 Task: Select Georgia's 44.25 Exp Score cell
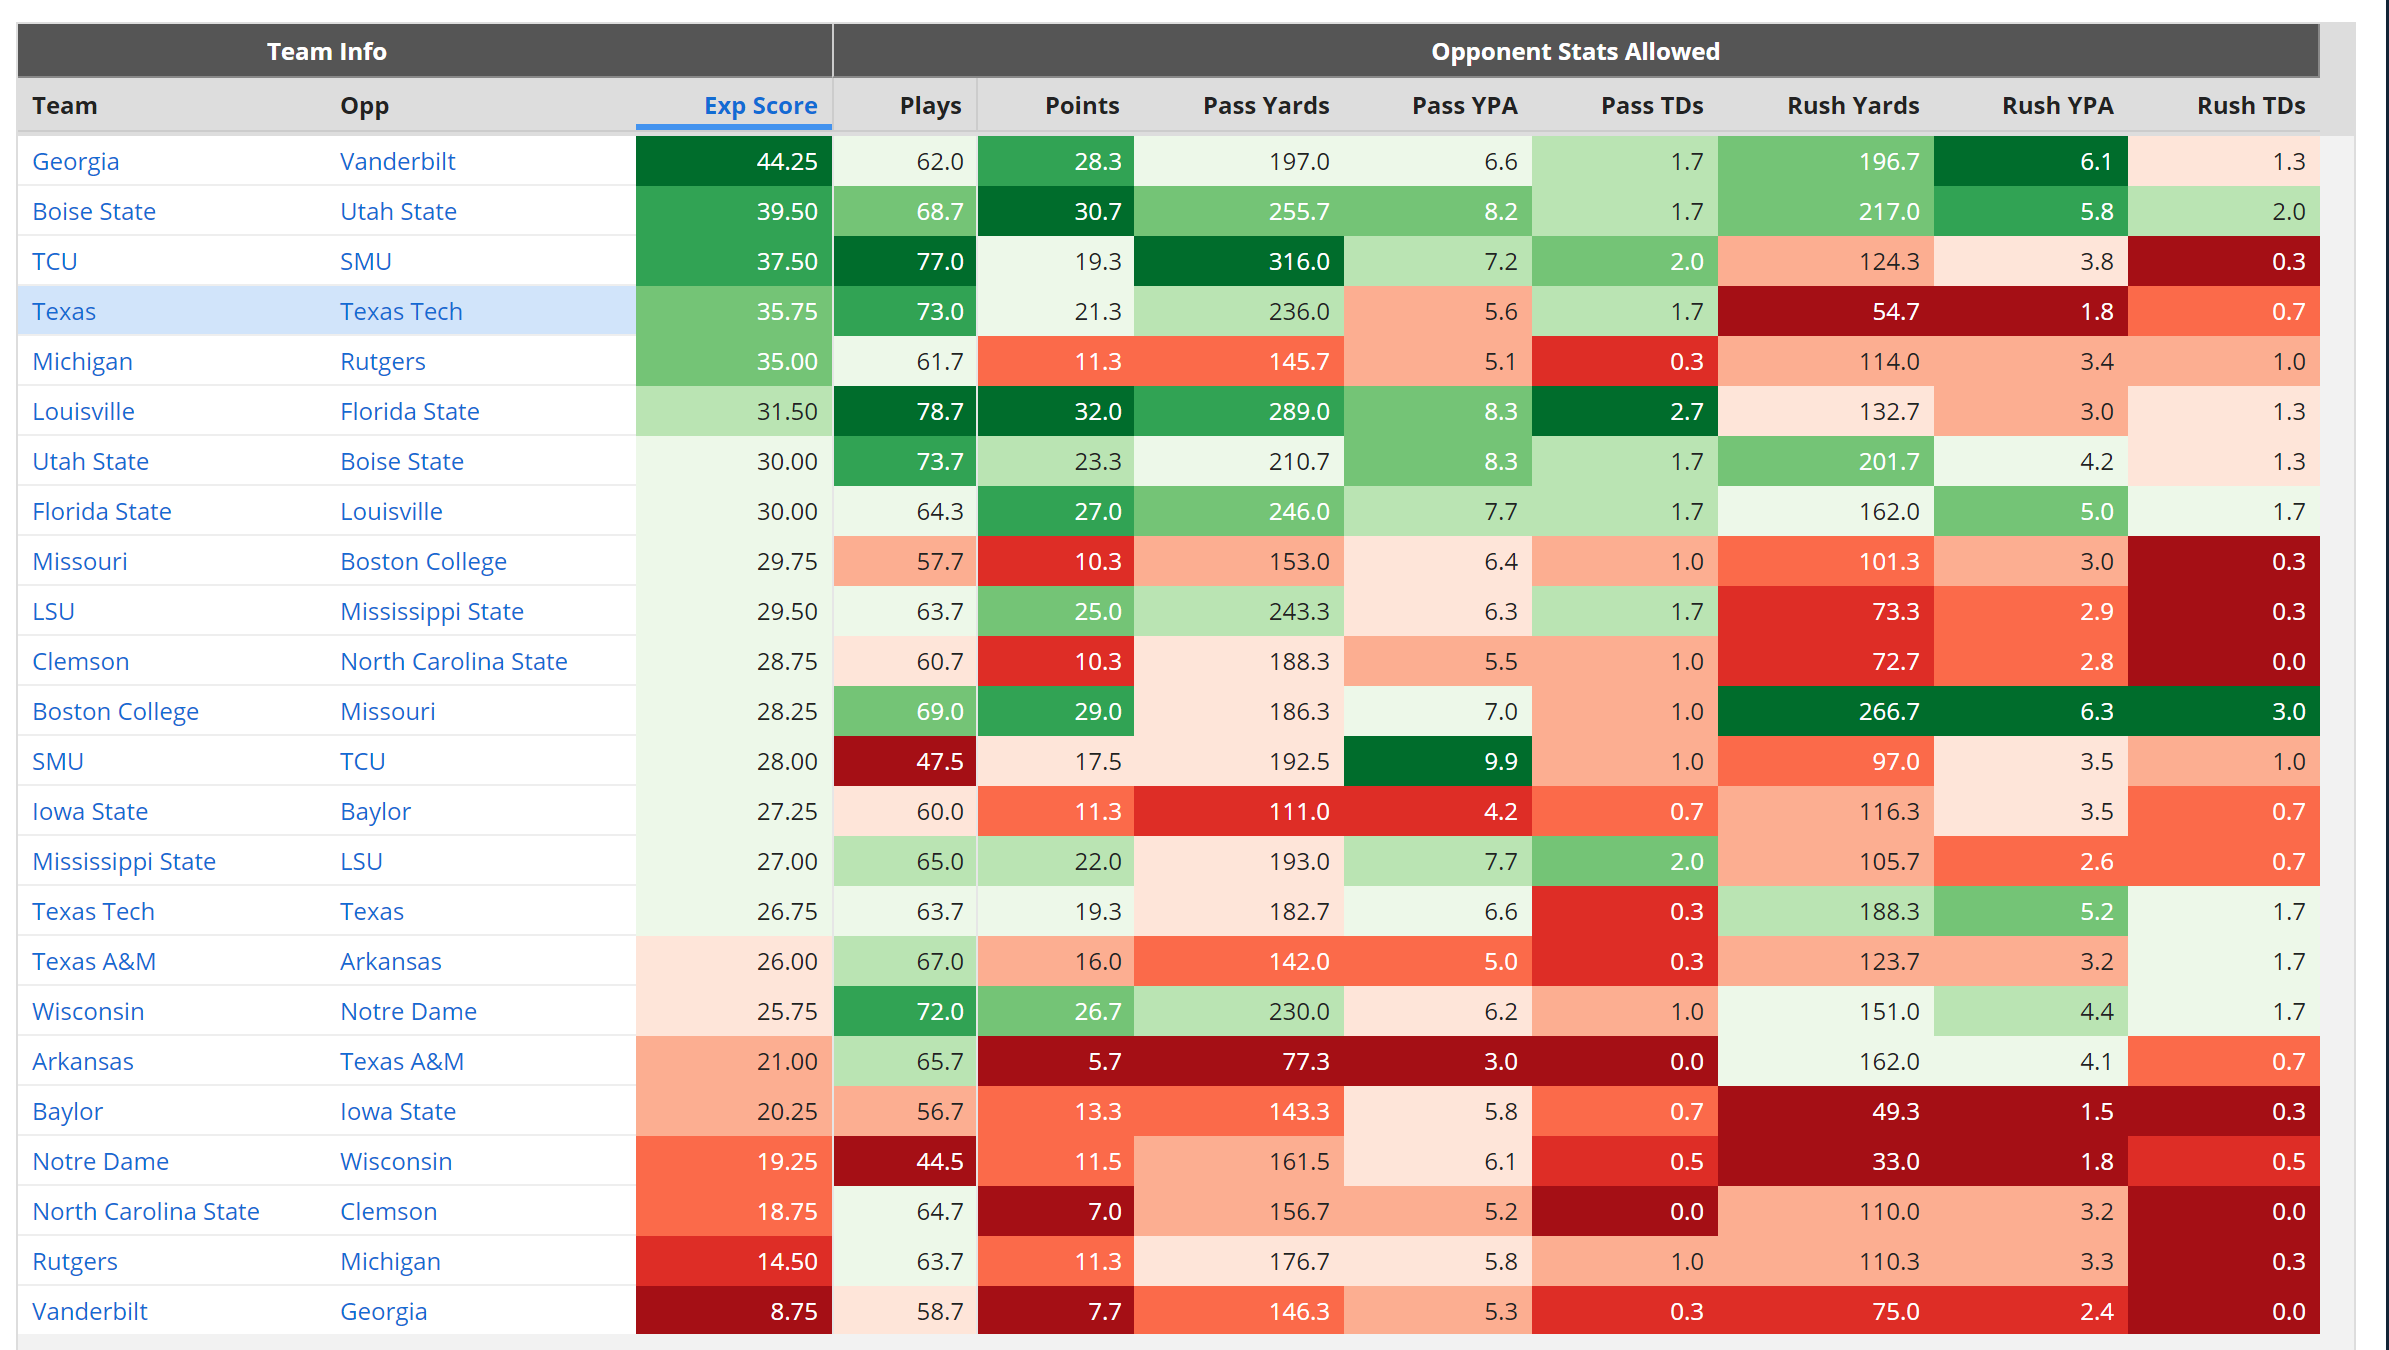pyautogui.click(x=734, y=161)
